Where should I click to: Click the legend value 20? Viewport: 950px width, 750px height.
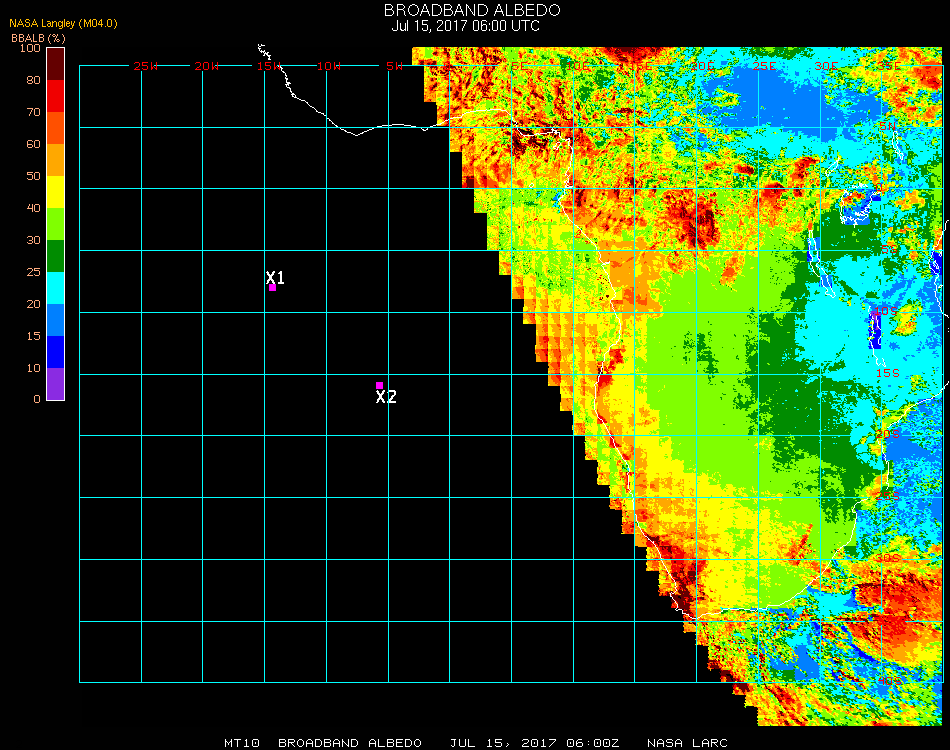click(x=33, y=304)
